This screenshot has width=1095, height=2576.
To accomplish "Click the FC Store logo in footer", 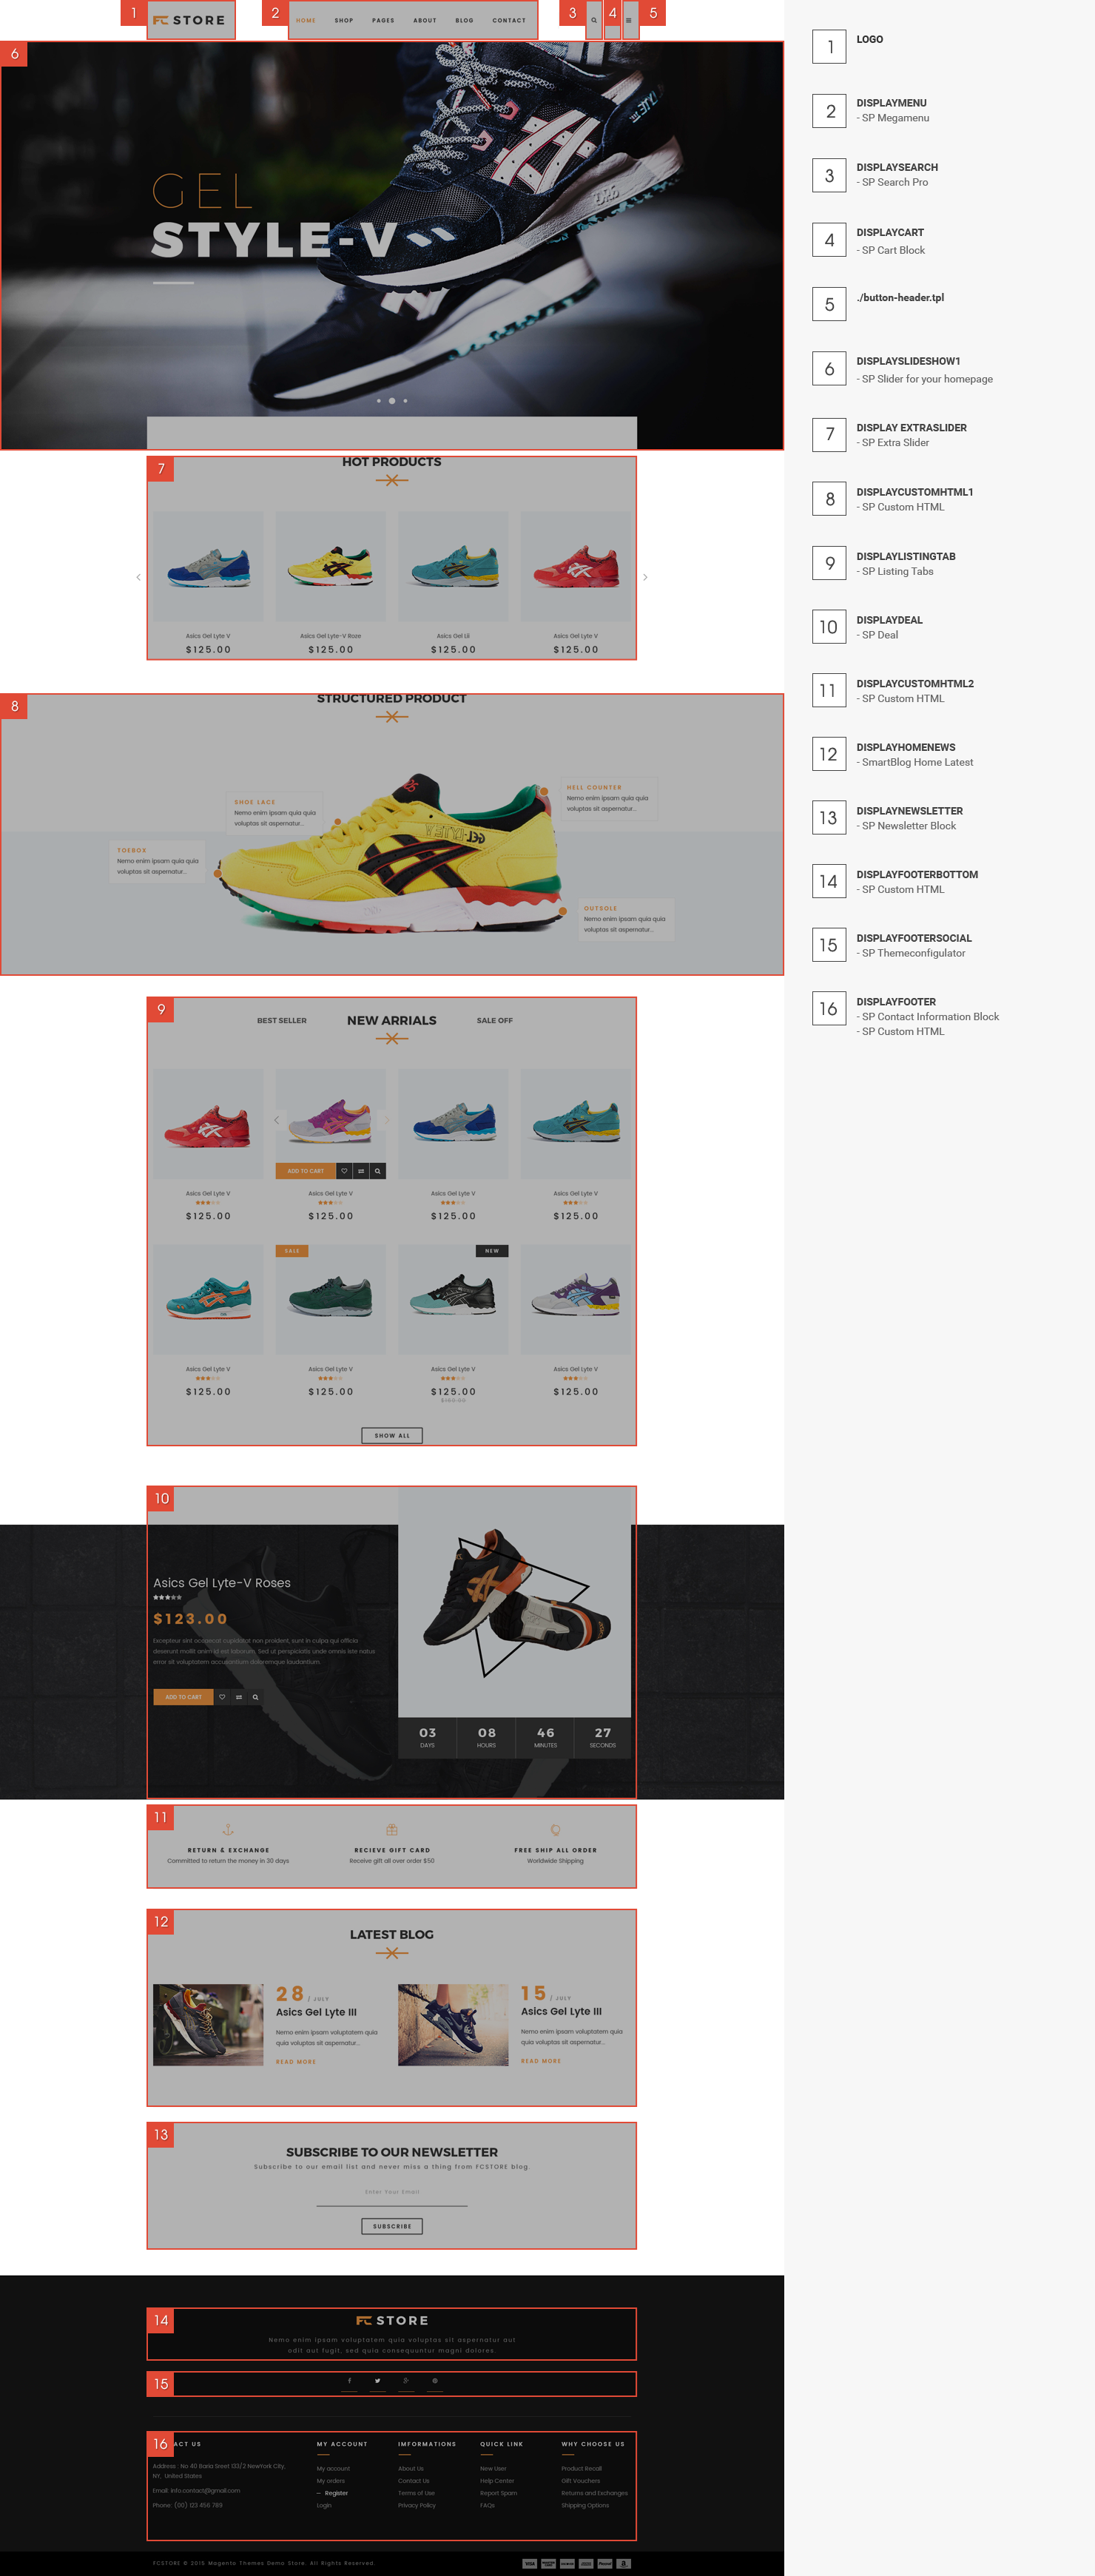I will tap(392, 2320).
